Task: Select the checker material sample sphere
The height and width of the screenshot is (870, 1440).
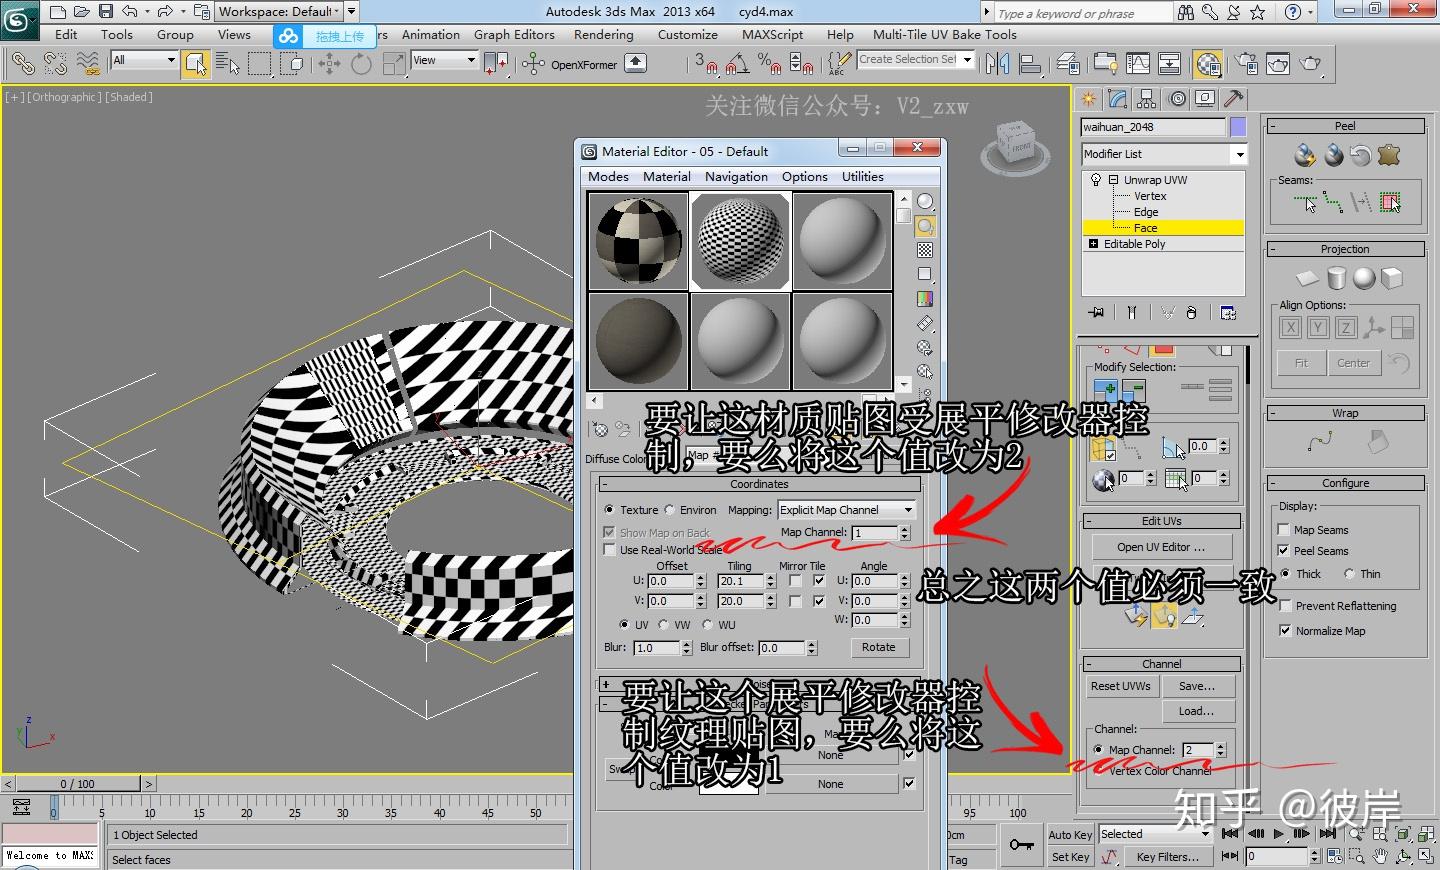Action: click(x=741, y=241)
